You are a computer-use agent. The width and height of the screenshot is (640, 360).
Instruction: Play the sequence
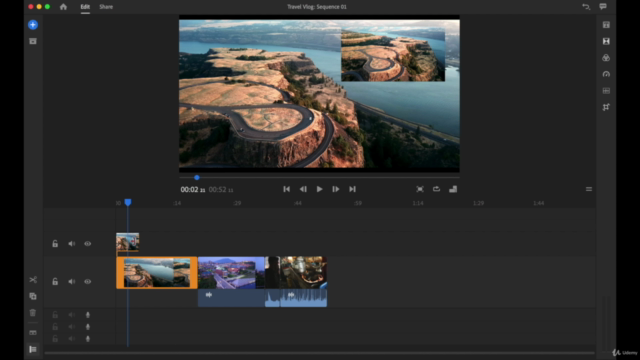pyautogui.click(x=319, y=189)
